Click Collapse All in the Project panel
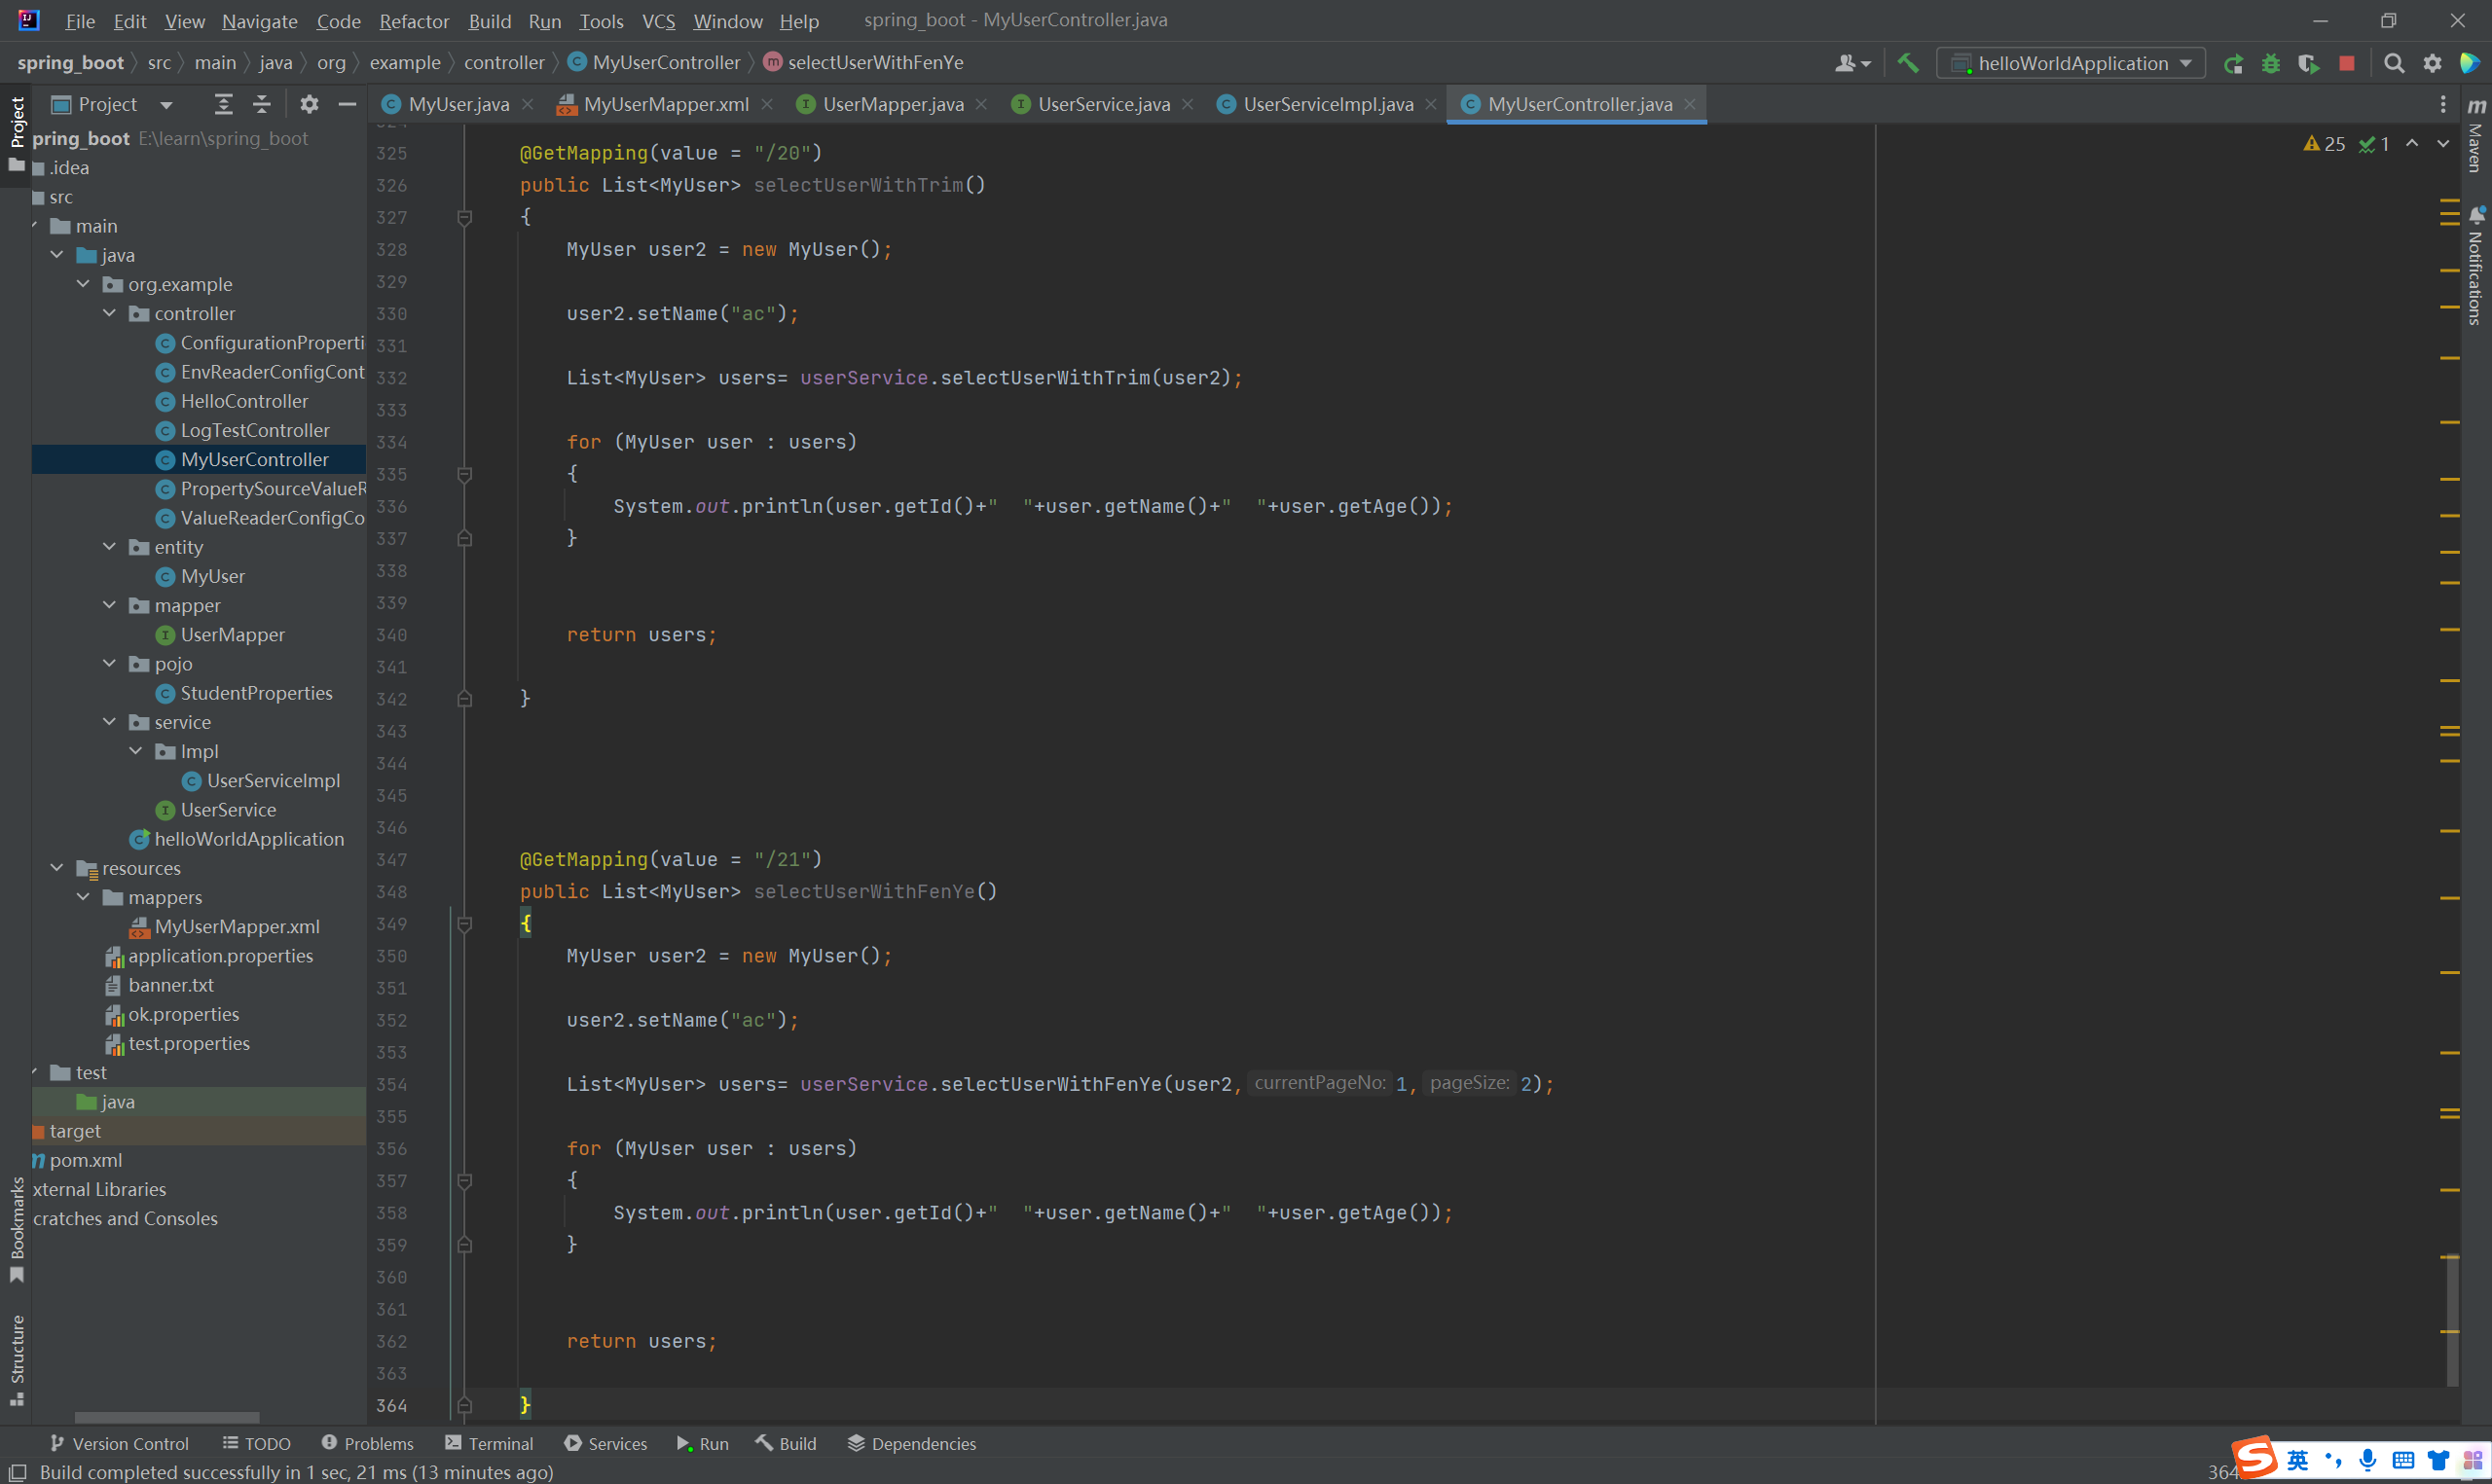This screenshot has height=1484, width=2492. pyautogui.click(x=262, y=104)
